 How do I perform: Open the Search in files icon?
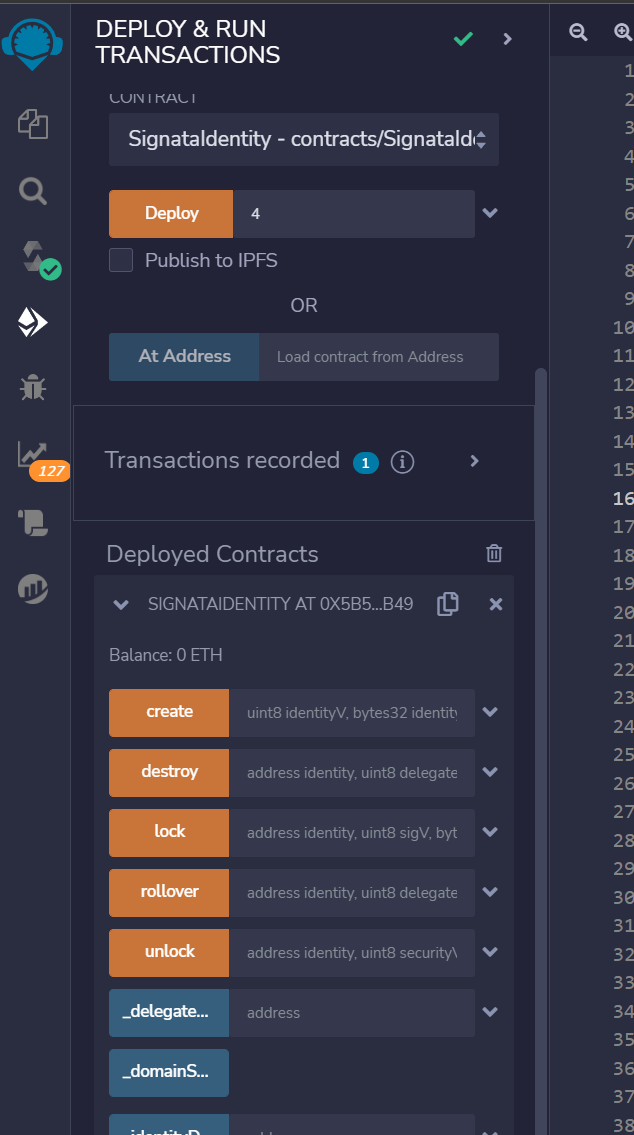34,190
